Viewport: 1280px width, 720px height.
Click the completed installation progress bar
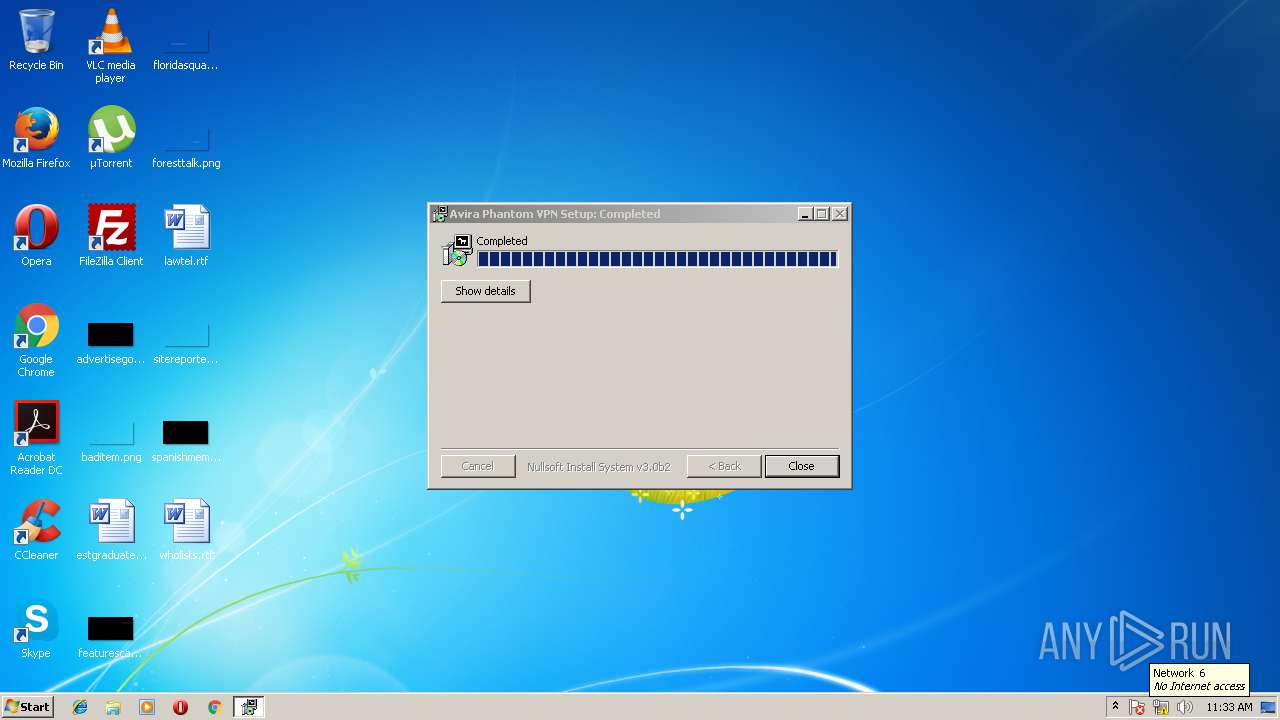[657, 259]
